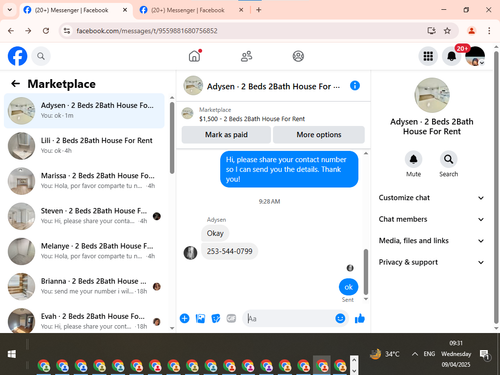Screen dimensions: 500x375
Task: Send a thumbs-up like
Action: 360,319
